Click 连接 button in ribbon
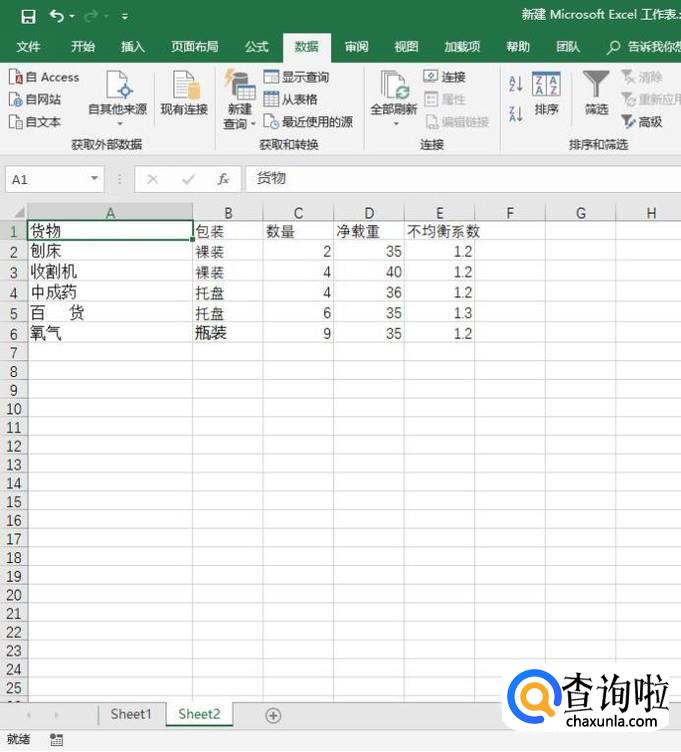 [x=444, y=77]
